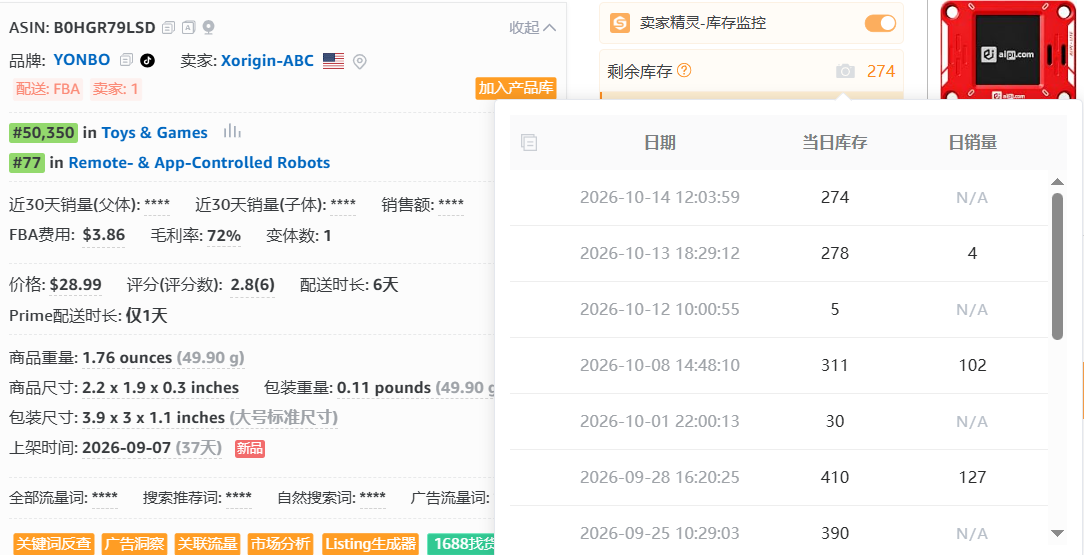Click the 市场分析 button
The height and width of the screenshot is (555, 1084).
pos(281,544)
